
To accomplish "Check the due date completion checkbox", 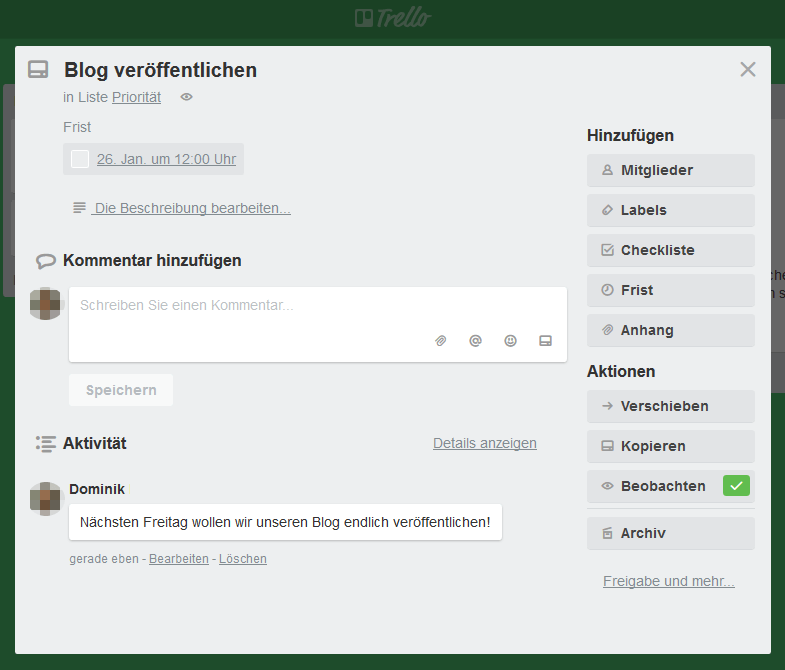I will [80, 159].
